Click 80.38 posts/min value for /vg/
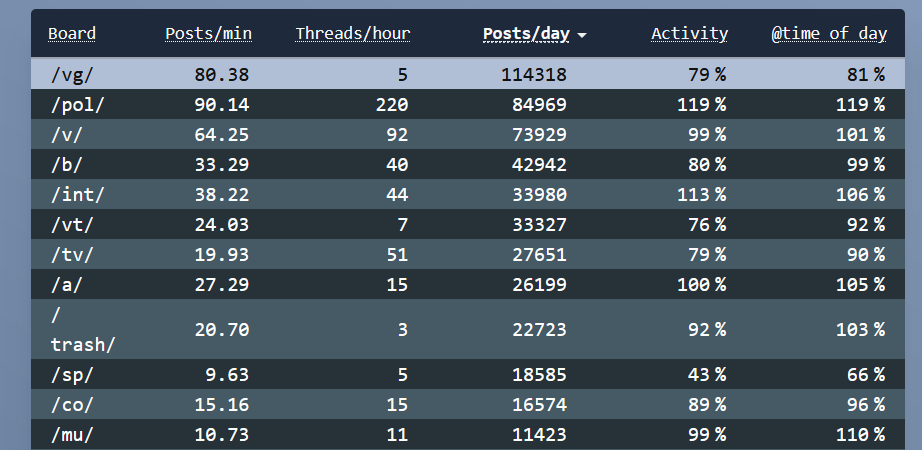The height and width of the screenshot is (450, 922). click(x=222, y=75)
